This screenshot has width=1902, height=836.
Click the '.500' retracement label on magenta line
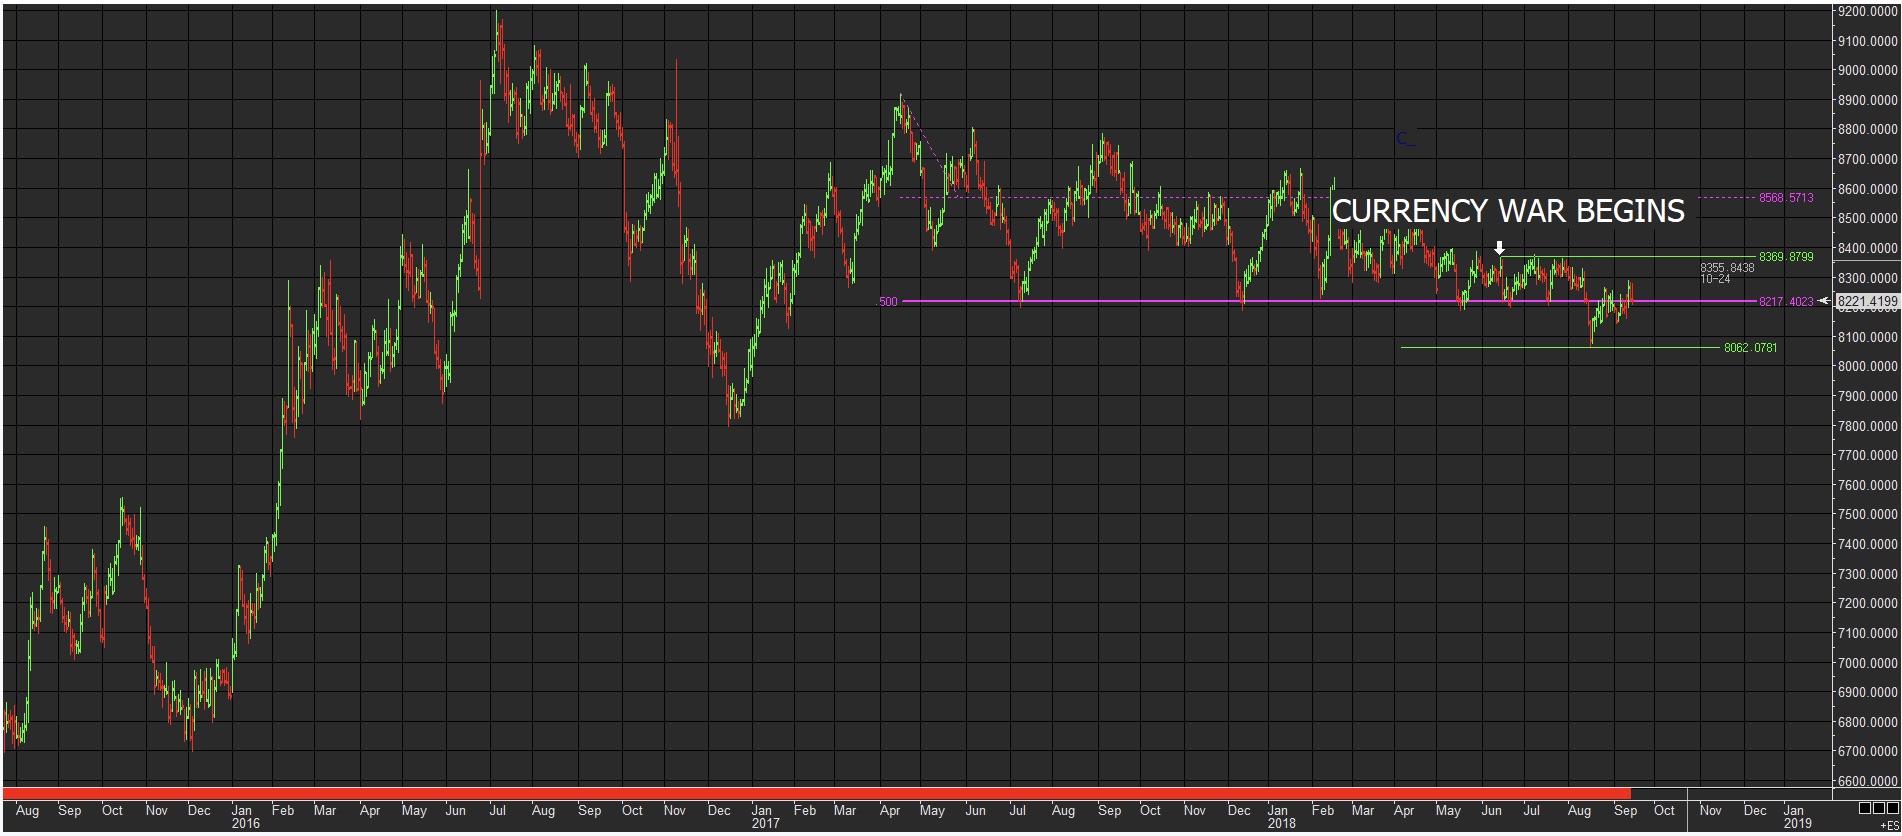coord(888,302)
